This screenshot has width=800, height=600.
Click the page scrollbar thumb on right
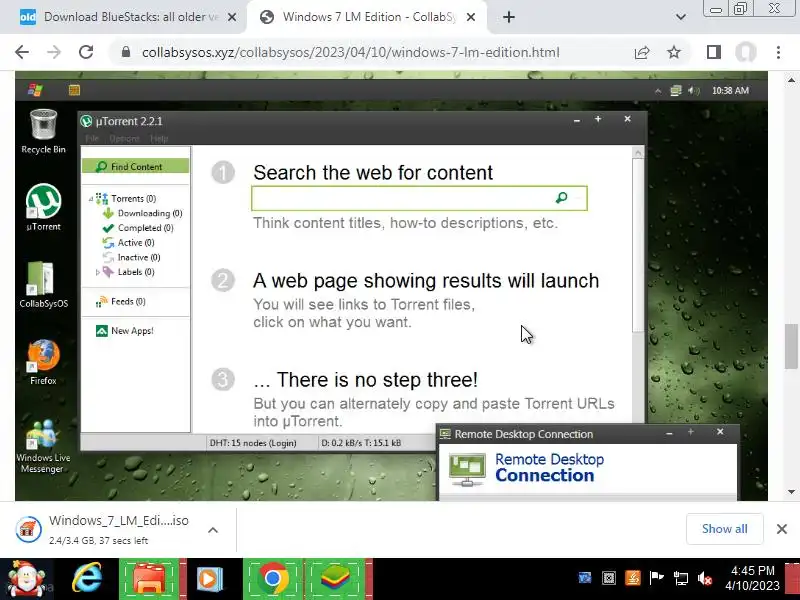coord(791,346)
